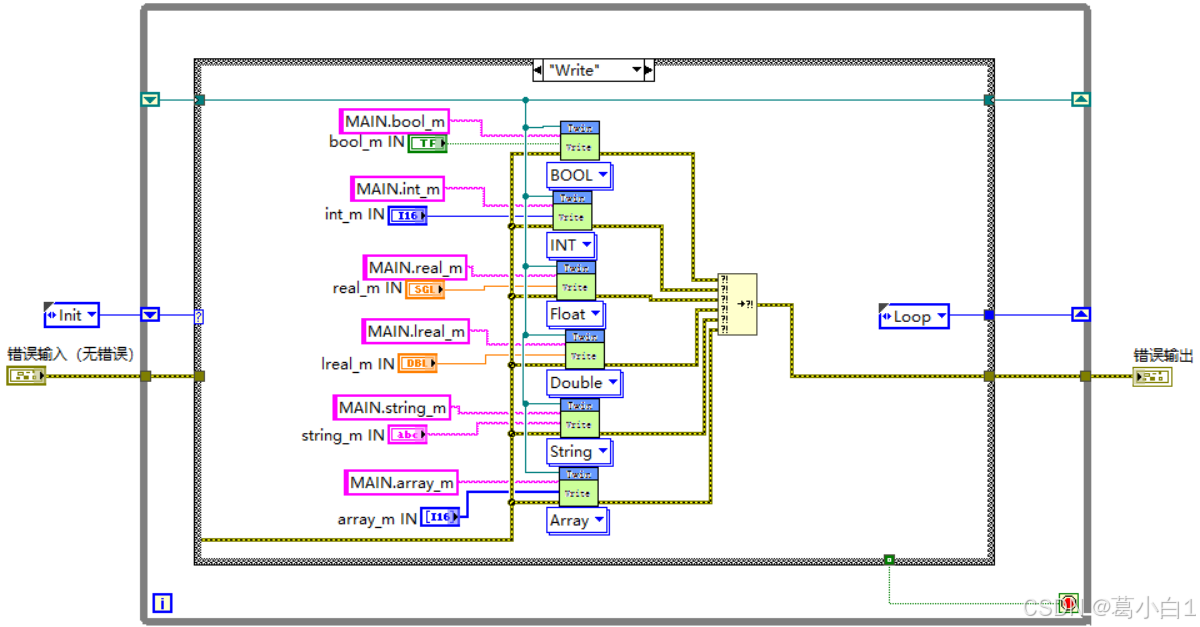The image size is (1200, 627).
Task: Click the red abort boolean at bottom right
Action: pos(1070,603)
